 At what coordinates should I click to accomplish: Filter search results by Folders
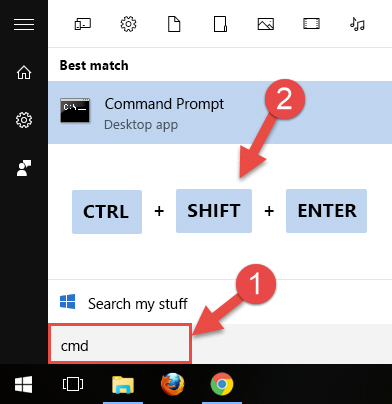pos(220,24)
